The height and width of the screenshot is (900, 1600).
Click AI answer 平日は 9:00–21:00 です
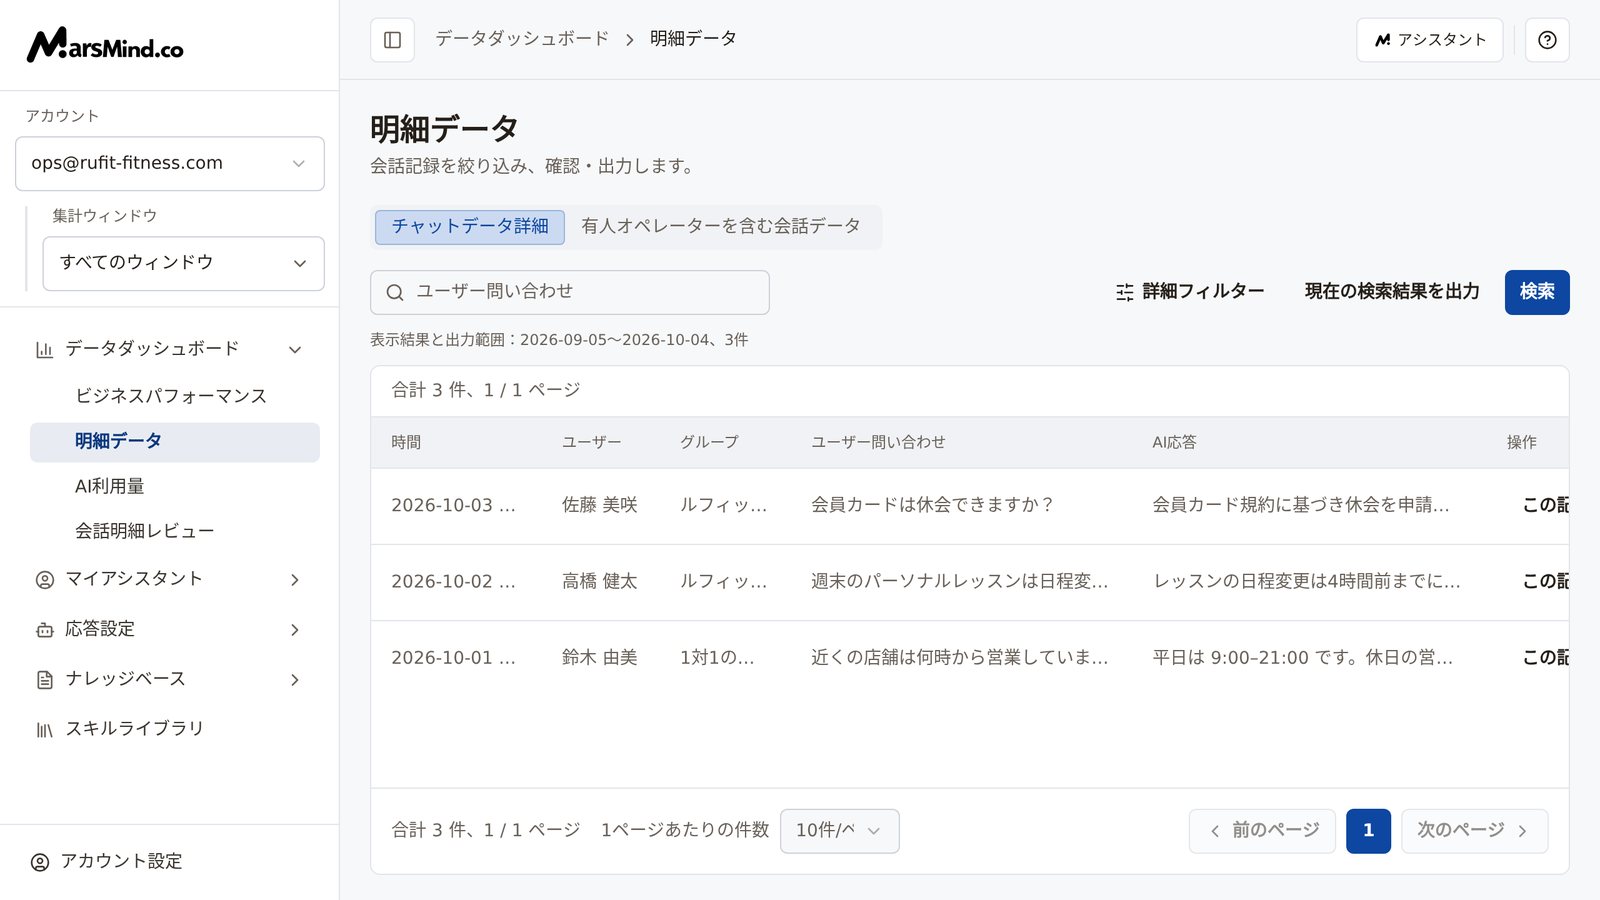point(1303,658)
